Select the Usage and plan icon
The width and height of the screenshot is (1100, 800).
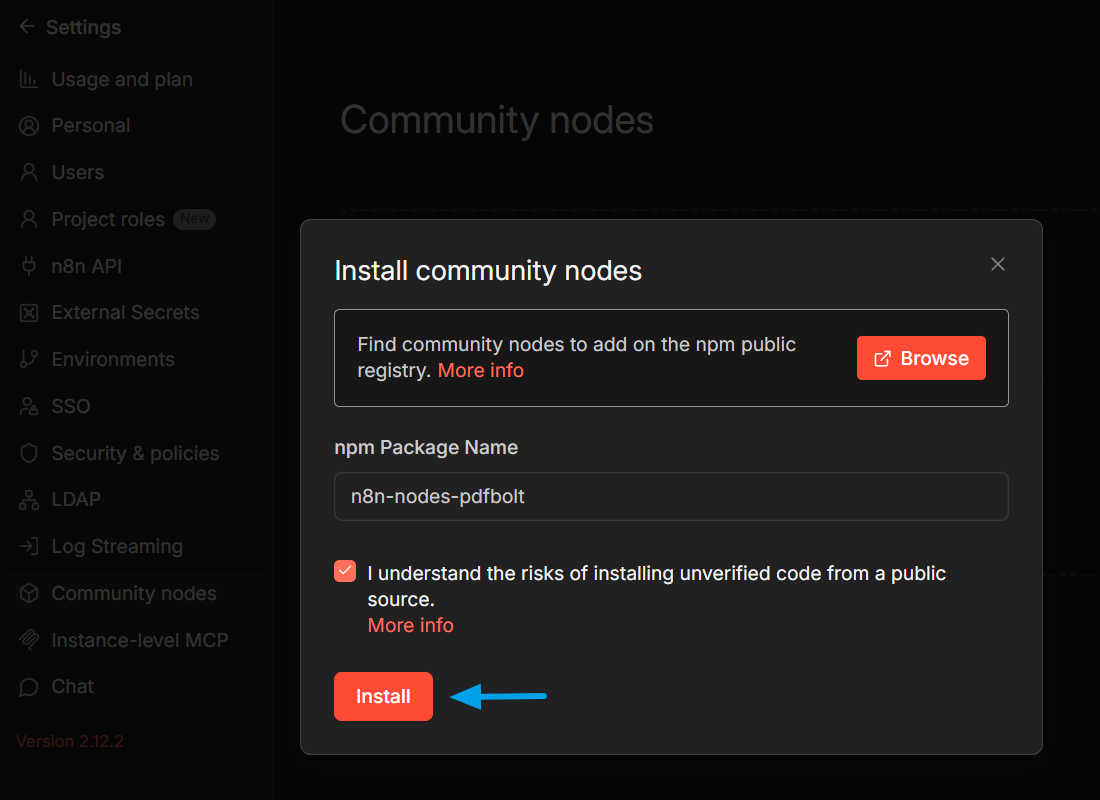click(x=29, y=79)
